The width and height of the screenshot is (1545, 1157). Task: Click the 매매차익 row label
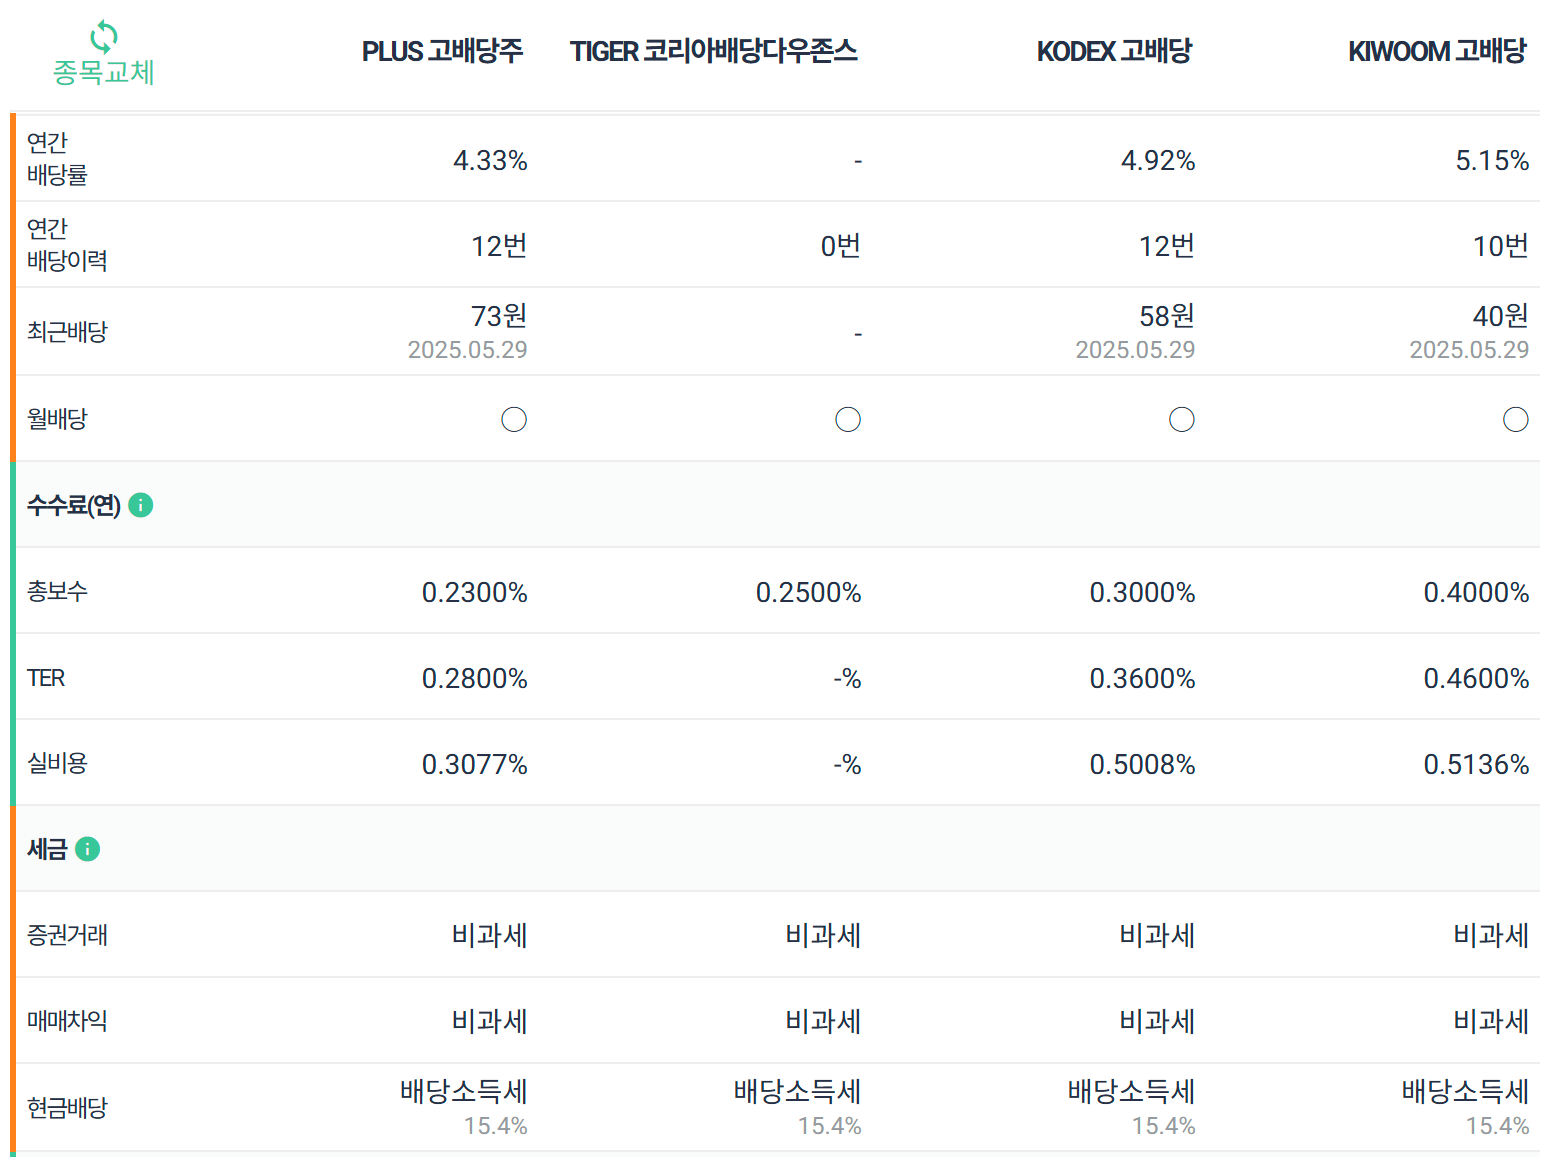coord(67,1021)
